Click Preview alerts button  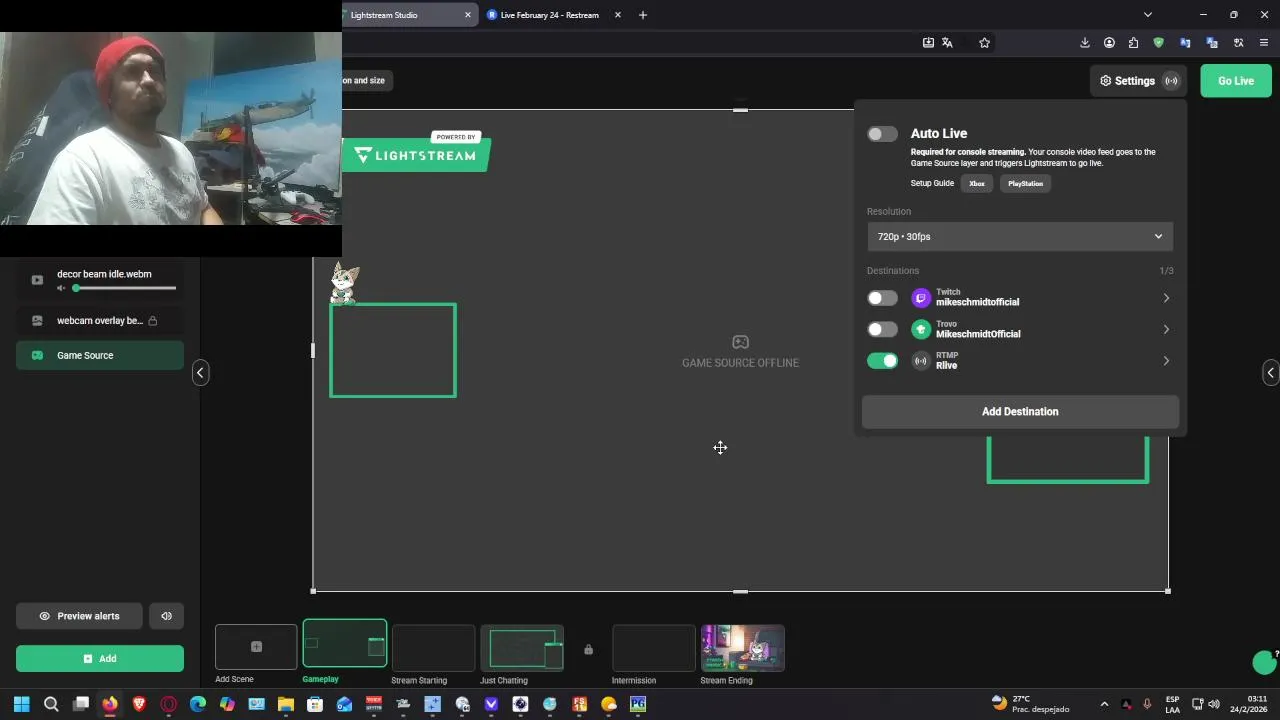[80, 616]
